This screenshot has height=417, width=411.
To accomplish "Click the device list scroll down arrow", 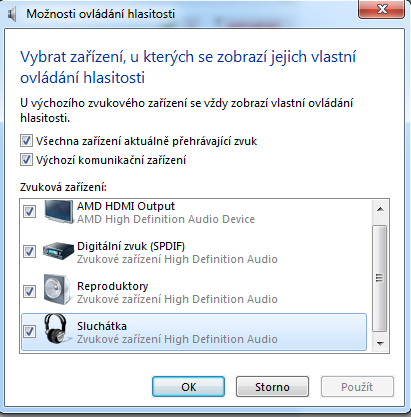I will 380,343.
